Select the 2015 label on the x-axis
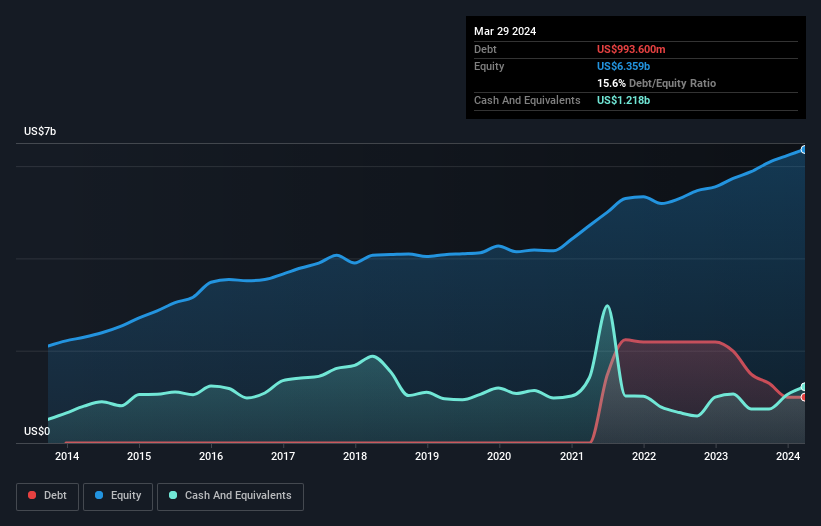The image size is (821, 526). pyautogui.click(x=139, y=456)
